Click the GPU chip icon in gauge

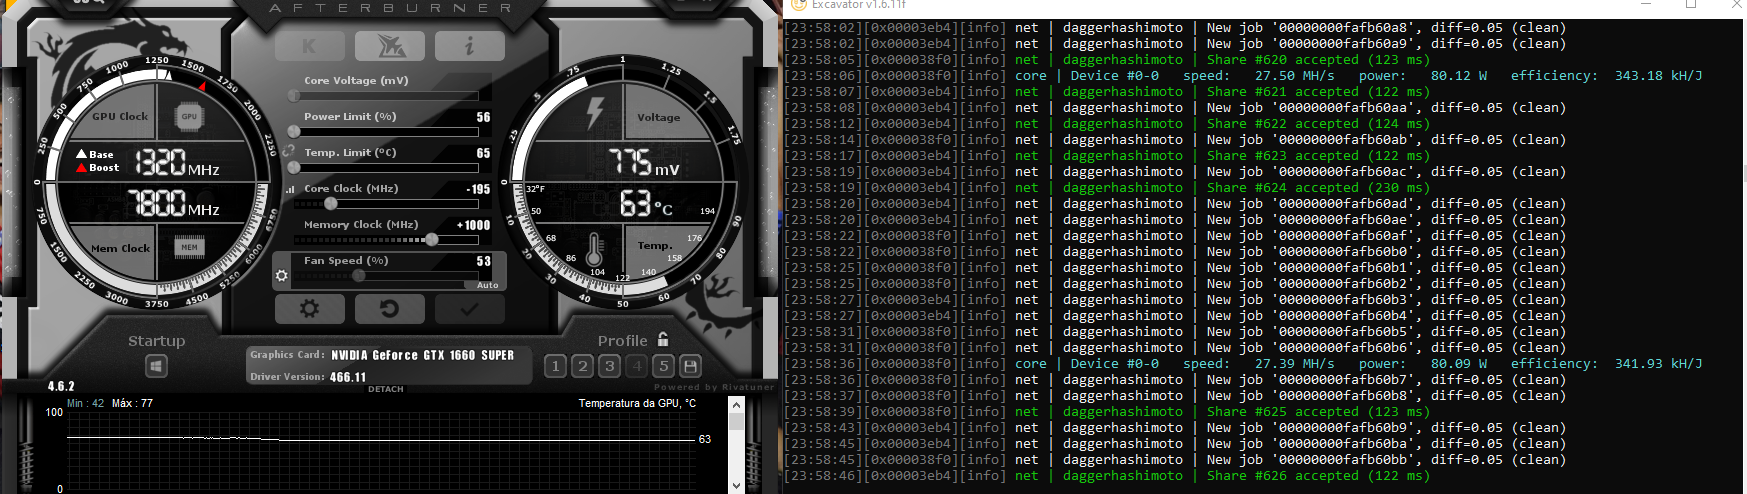189,117
